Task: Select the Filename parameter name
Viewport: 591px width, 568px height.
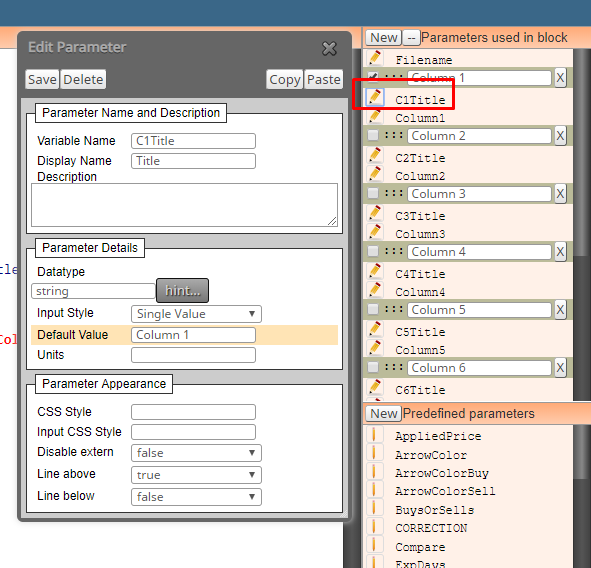Action: (x=424, y=60)
